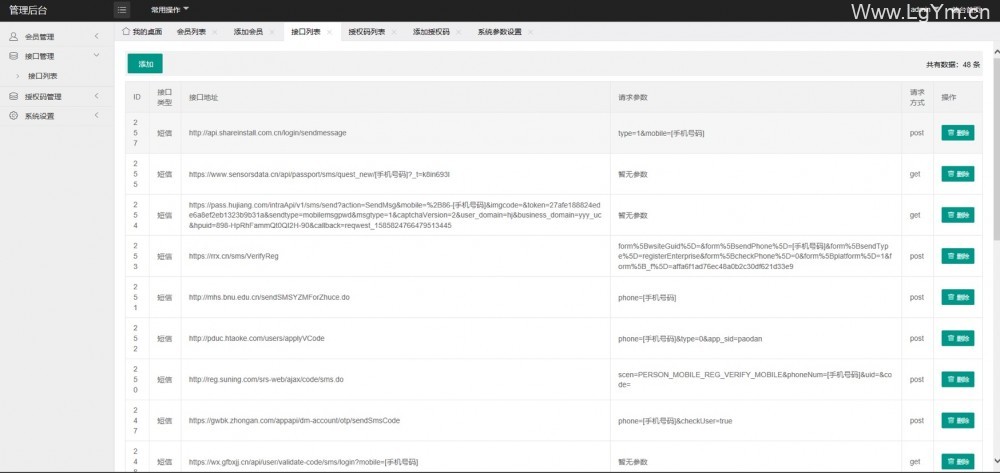Viewport: 1000px width, 473px height.
Task: Click the home icon on 我的桌面 tab
Action: click(126, 31)
